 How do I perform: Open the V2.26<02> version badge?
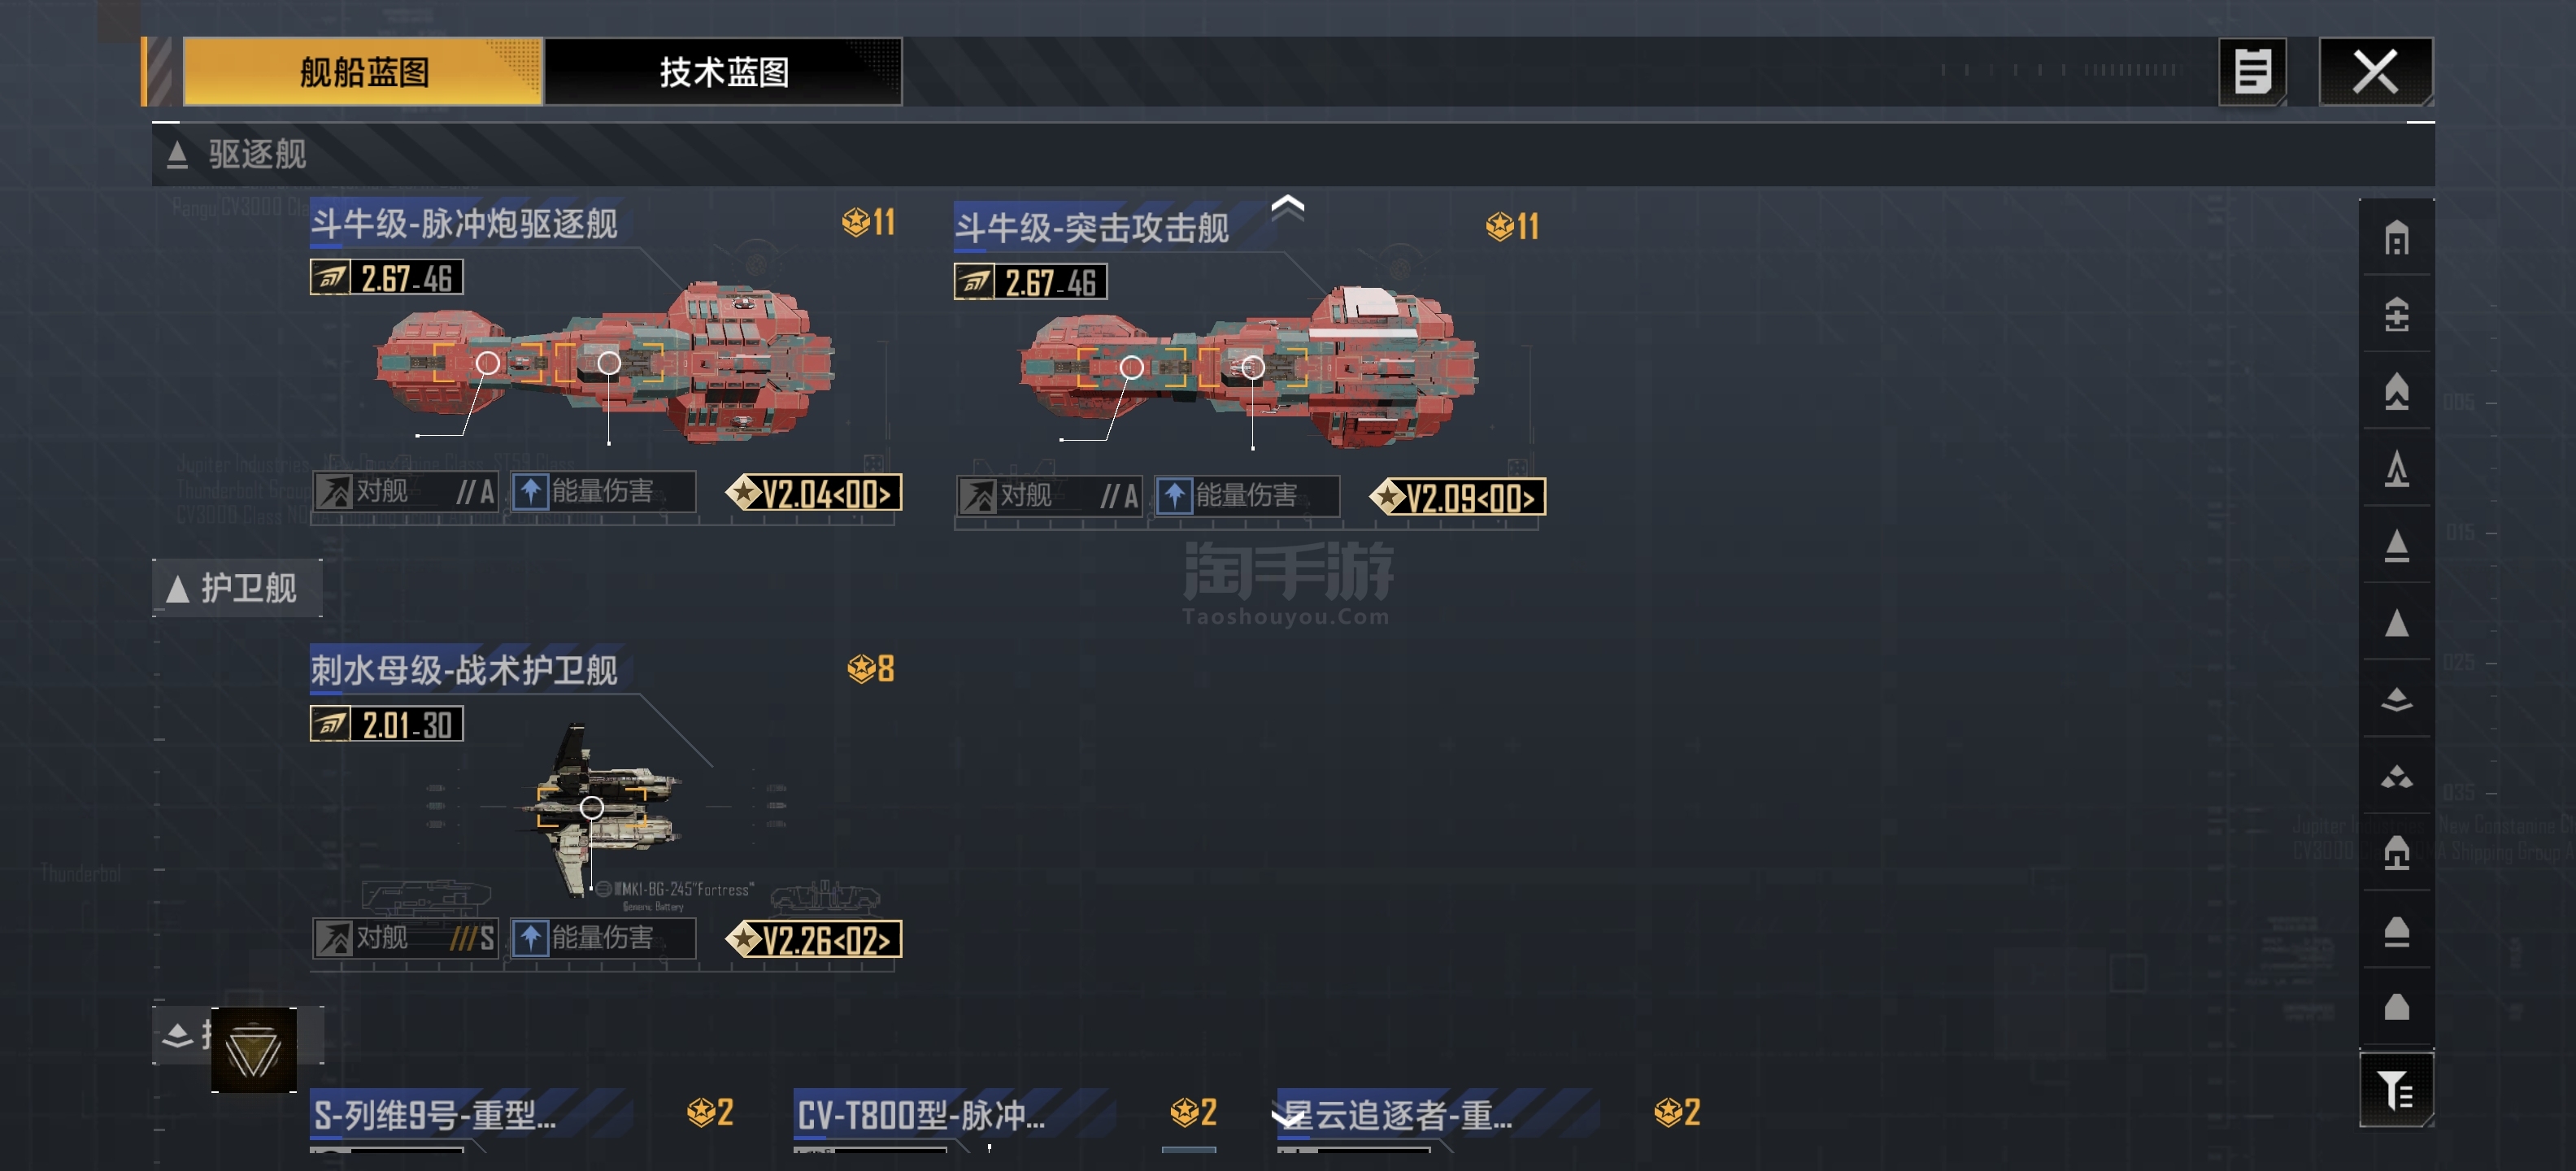coord(814,940)
